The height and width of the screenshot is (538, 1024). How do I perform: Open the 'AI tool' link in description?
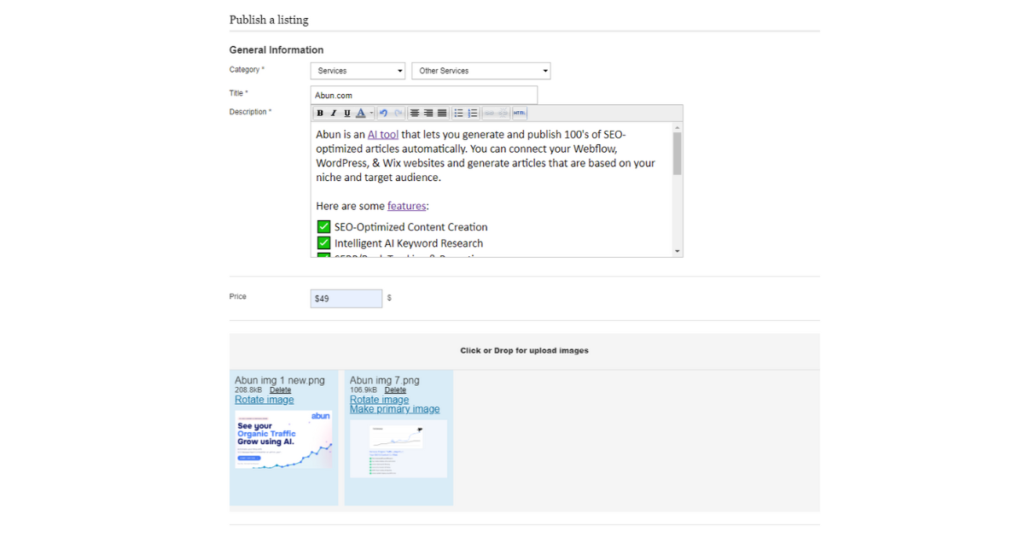[383, 134]
